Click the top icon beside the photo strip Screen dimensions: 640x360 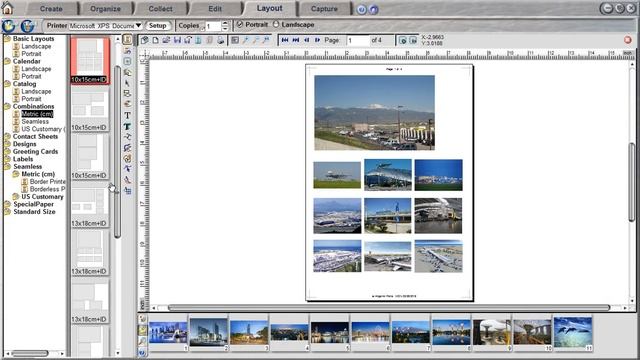pyautogui.click(x=142, y=319)
